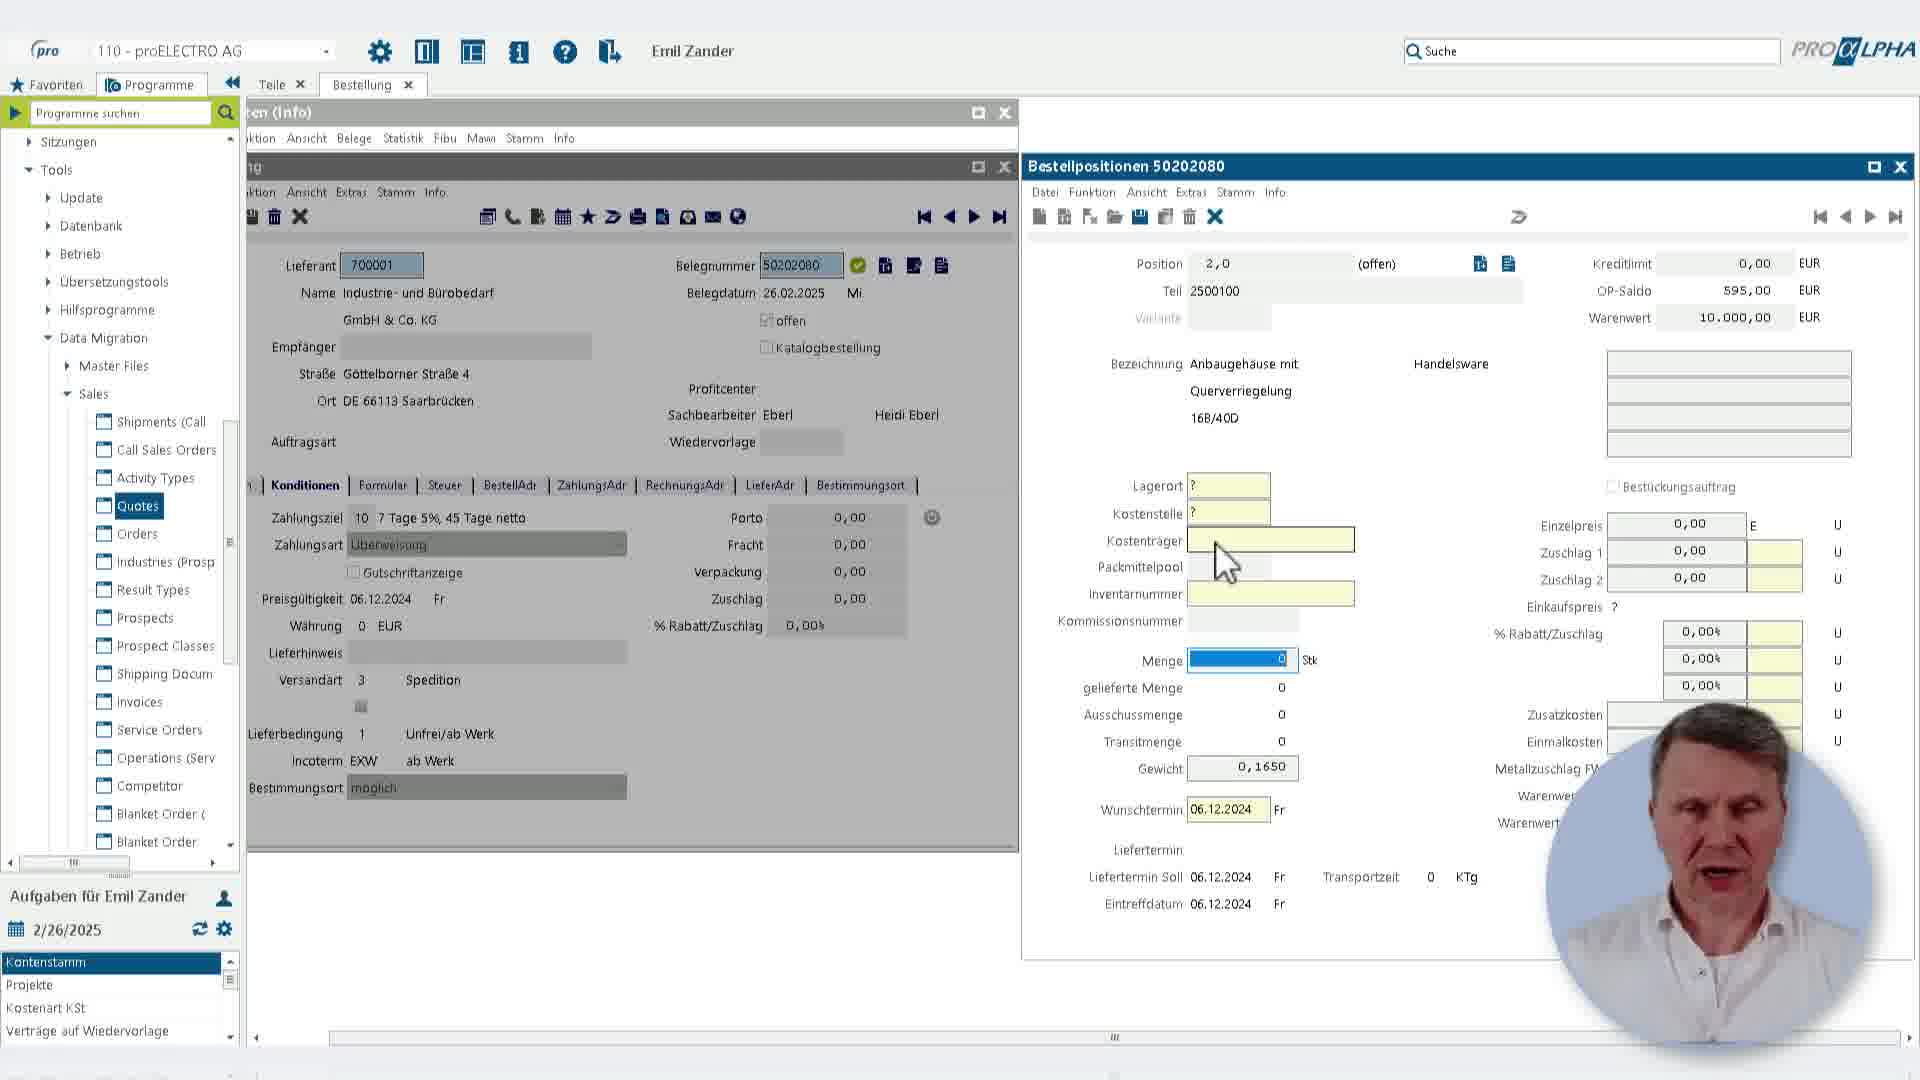1920x1080 pixels.
Task: Click the Inventarnummer input field
Action: pos(1270,594)
